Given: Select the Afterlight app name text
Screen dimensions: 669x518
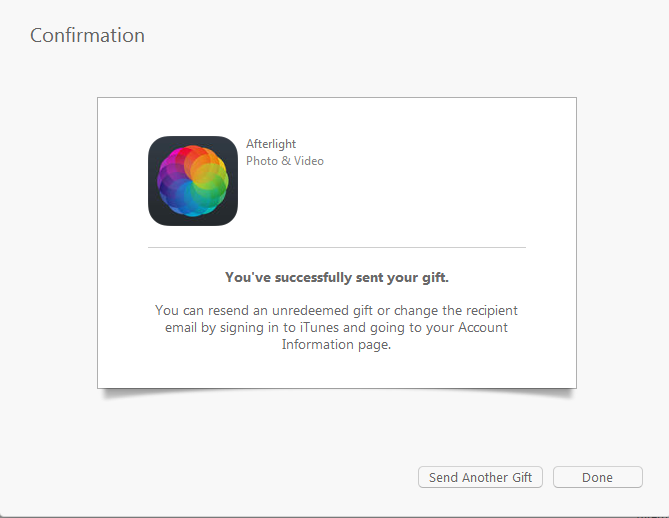Looking at the screenshot, I should click(x=271, y=144).
